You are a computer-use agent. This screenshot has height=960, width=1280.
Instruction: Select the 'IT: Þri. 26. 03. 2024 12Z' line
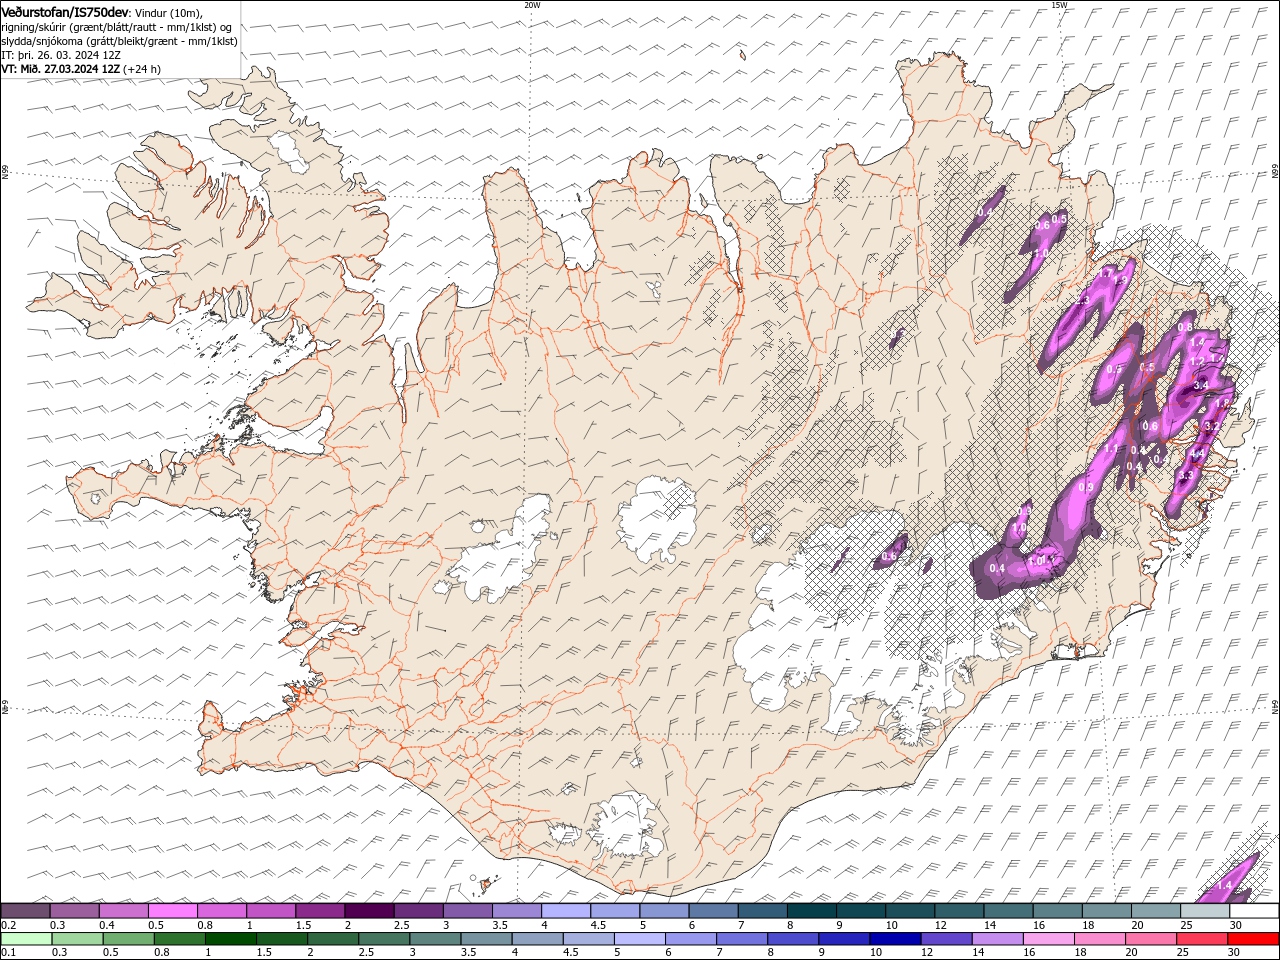click(x=61, y=55)
